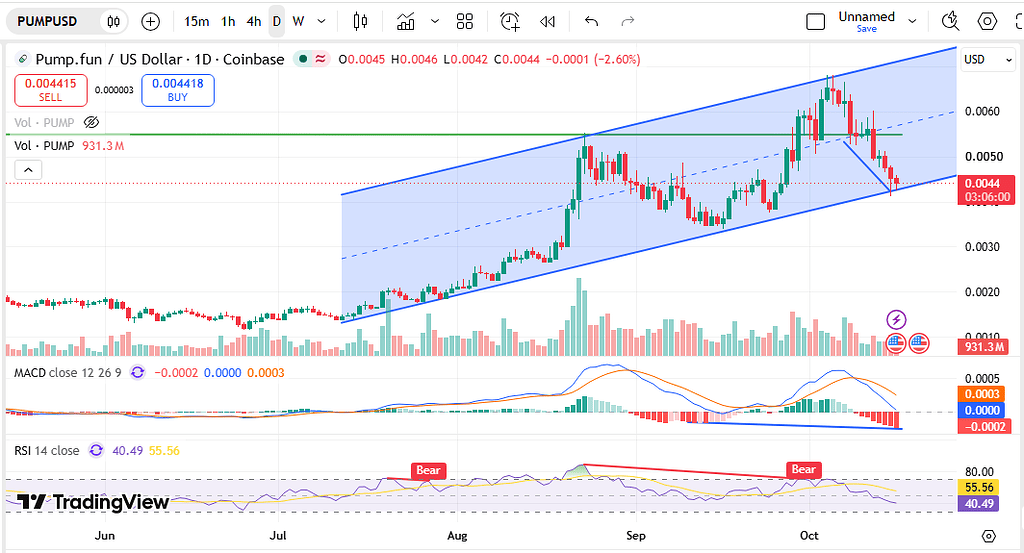The image size is (1024, 553).
Task: Expand the indicators favorites dropdown arrow
Action: click(x=435, y=22)
